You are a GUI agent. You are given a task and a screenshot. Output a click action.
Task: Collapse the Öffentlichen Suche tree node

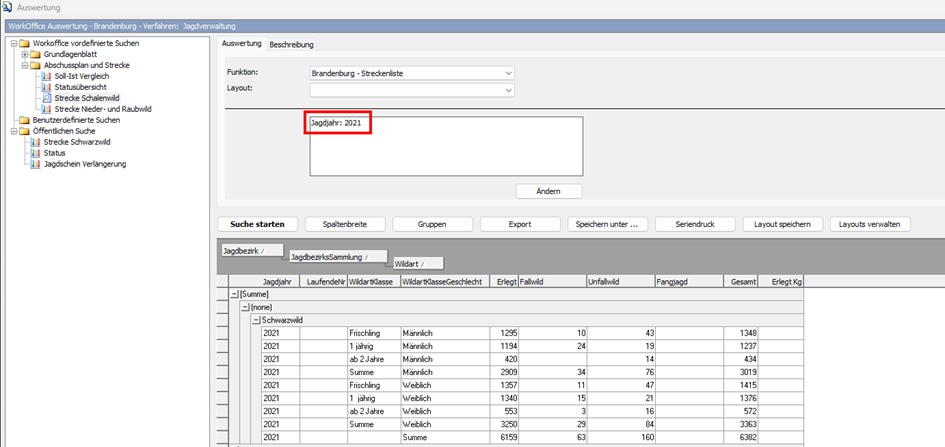(13, 131)
